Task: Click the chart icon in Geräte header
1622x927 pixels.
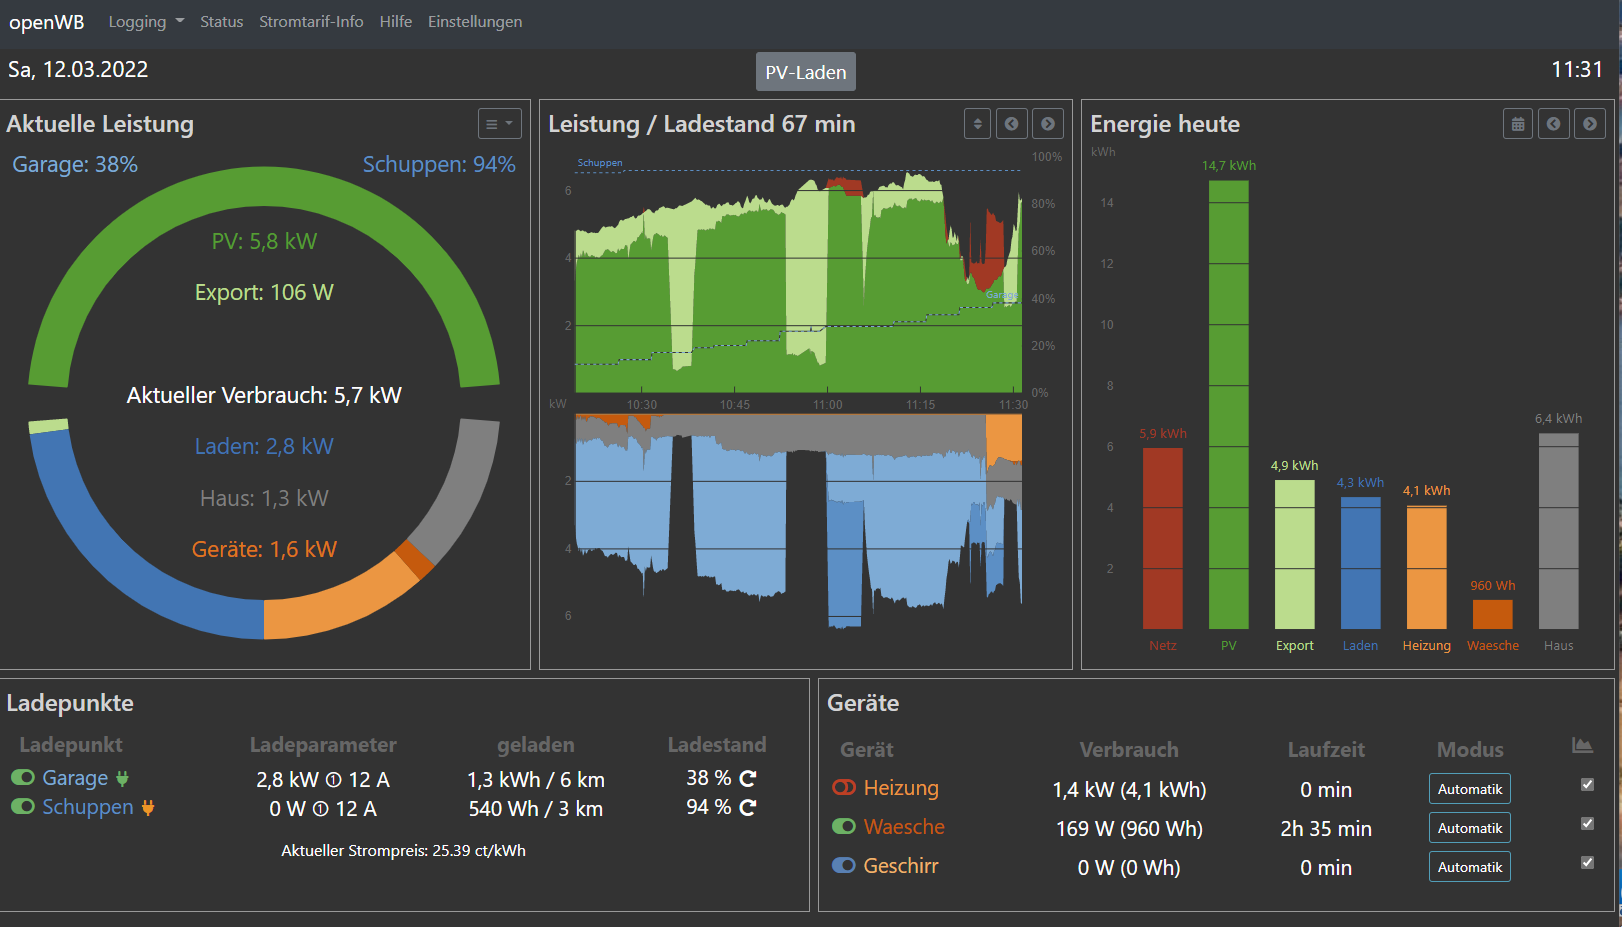Action: pyautogui.click(x=1582, y=746)
